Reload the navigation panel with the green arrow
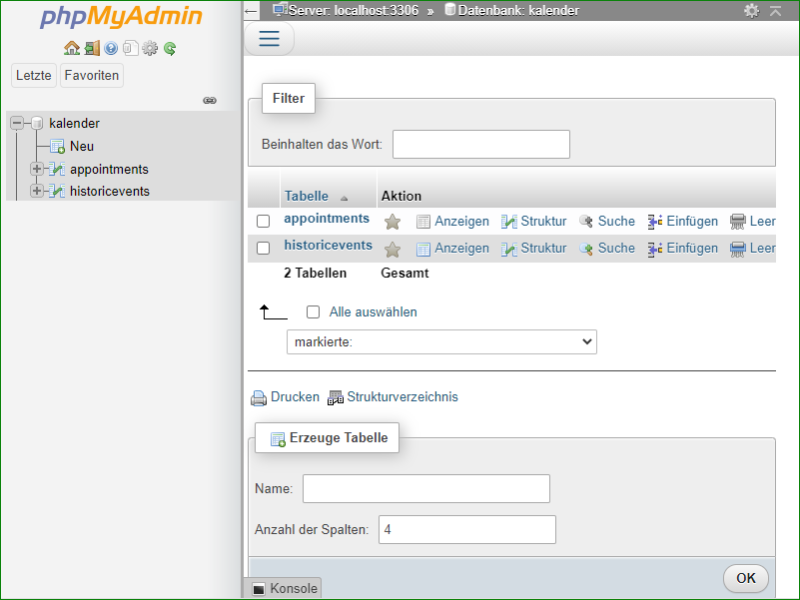The image size is (800, 600). click(170, 48)
